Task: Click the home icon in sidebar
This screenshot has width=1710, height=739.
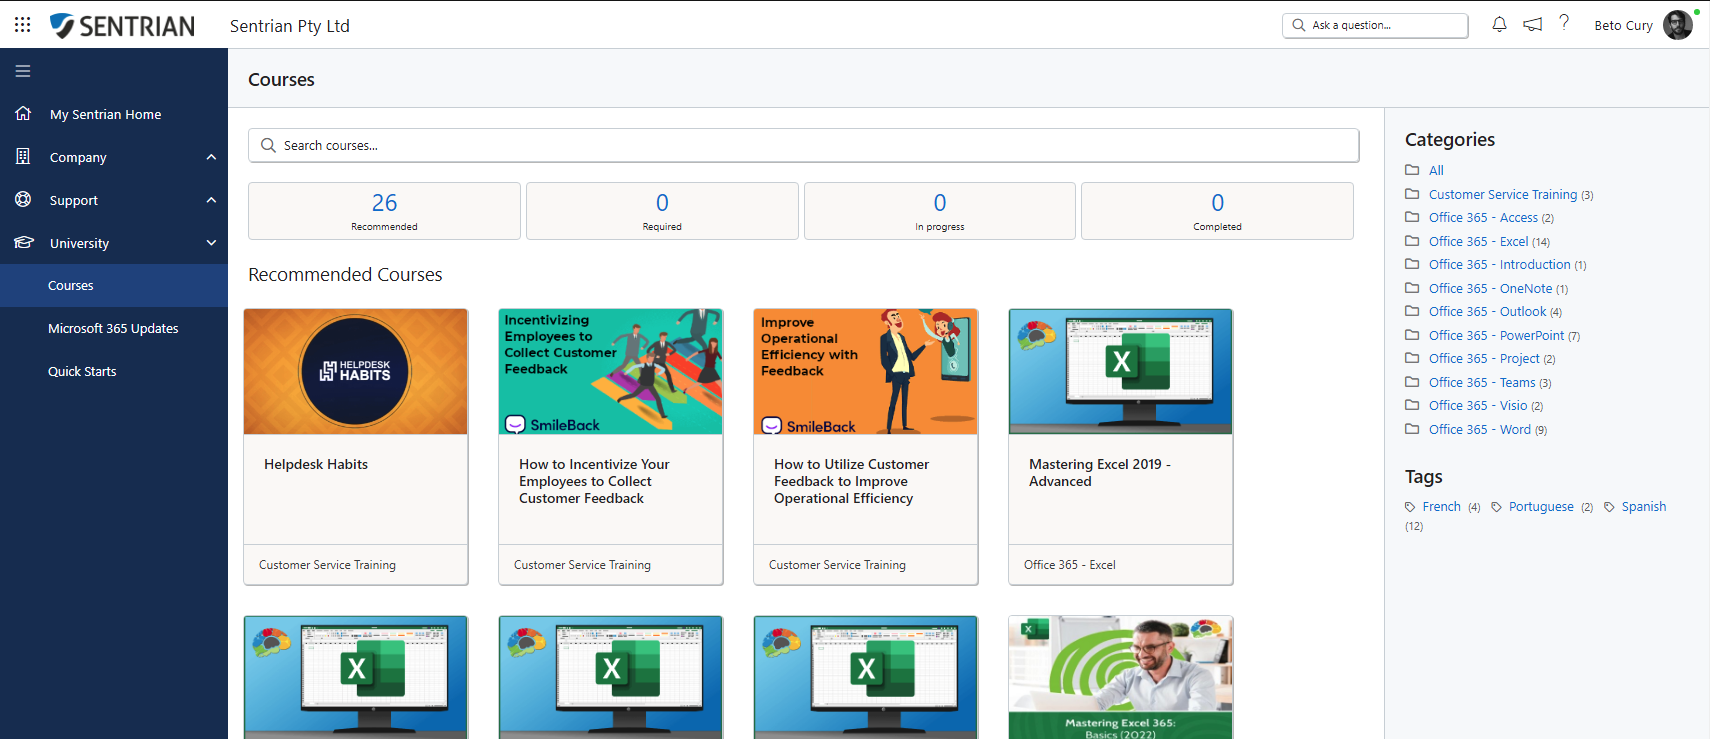Action: 23,113
